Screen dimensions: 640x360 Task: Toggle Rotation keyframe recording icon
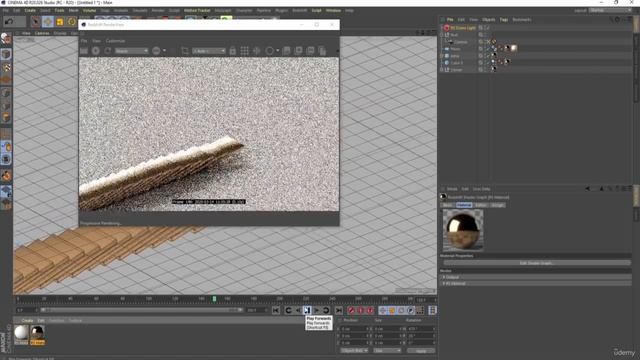point(401,311)
